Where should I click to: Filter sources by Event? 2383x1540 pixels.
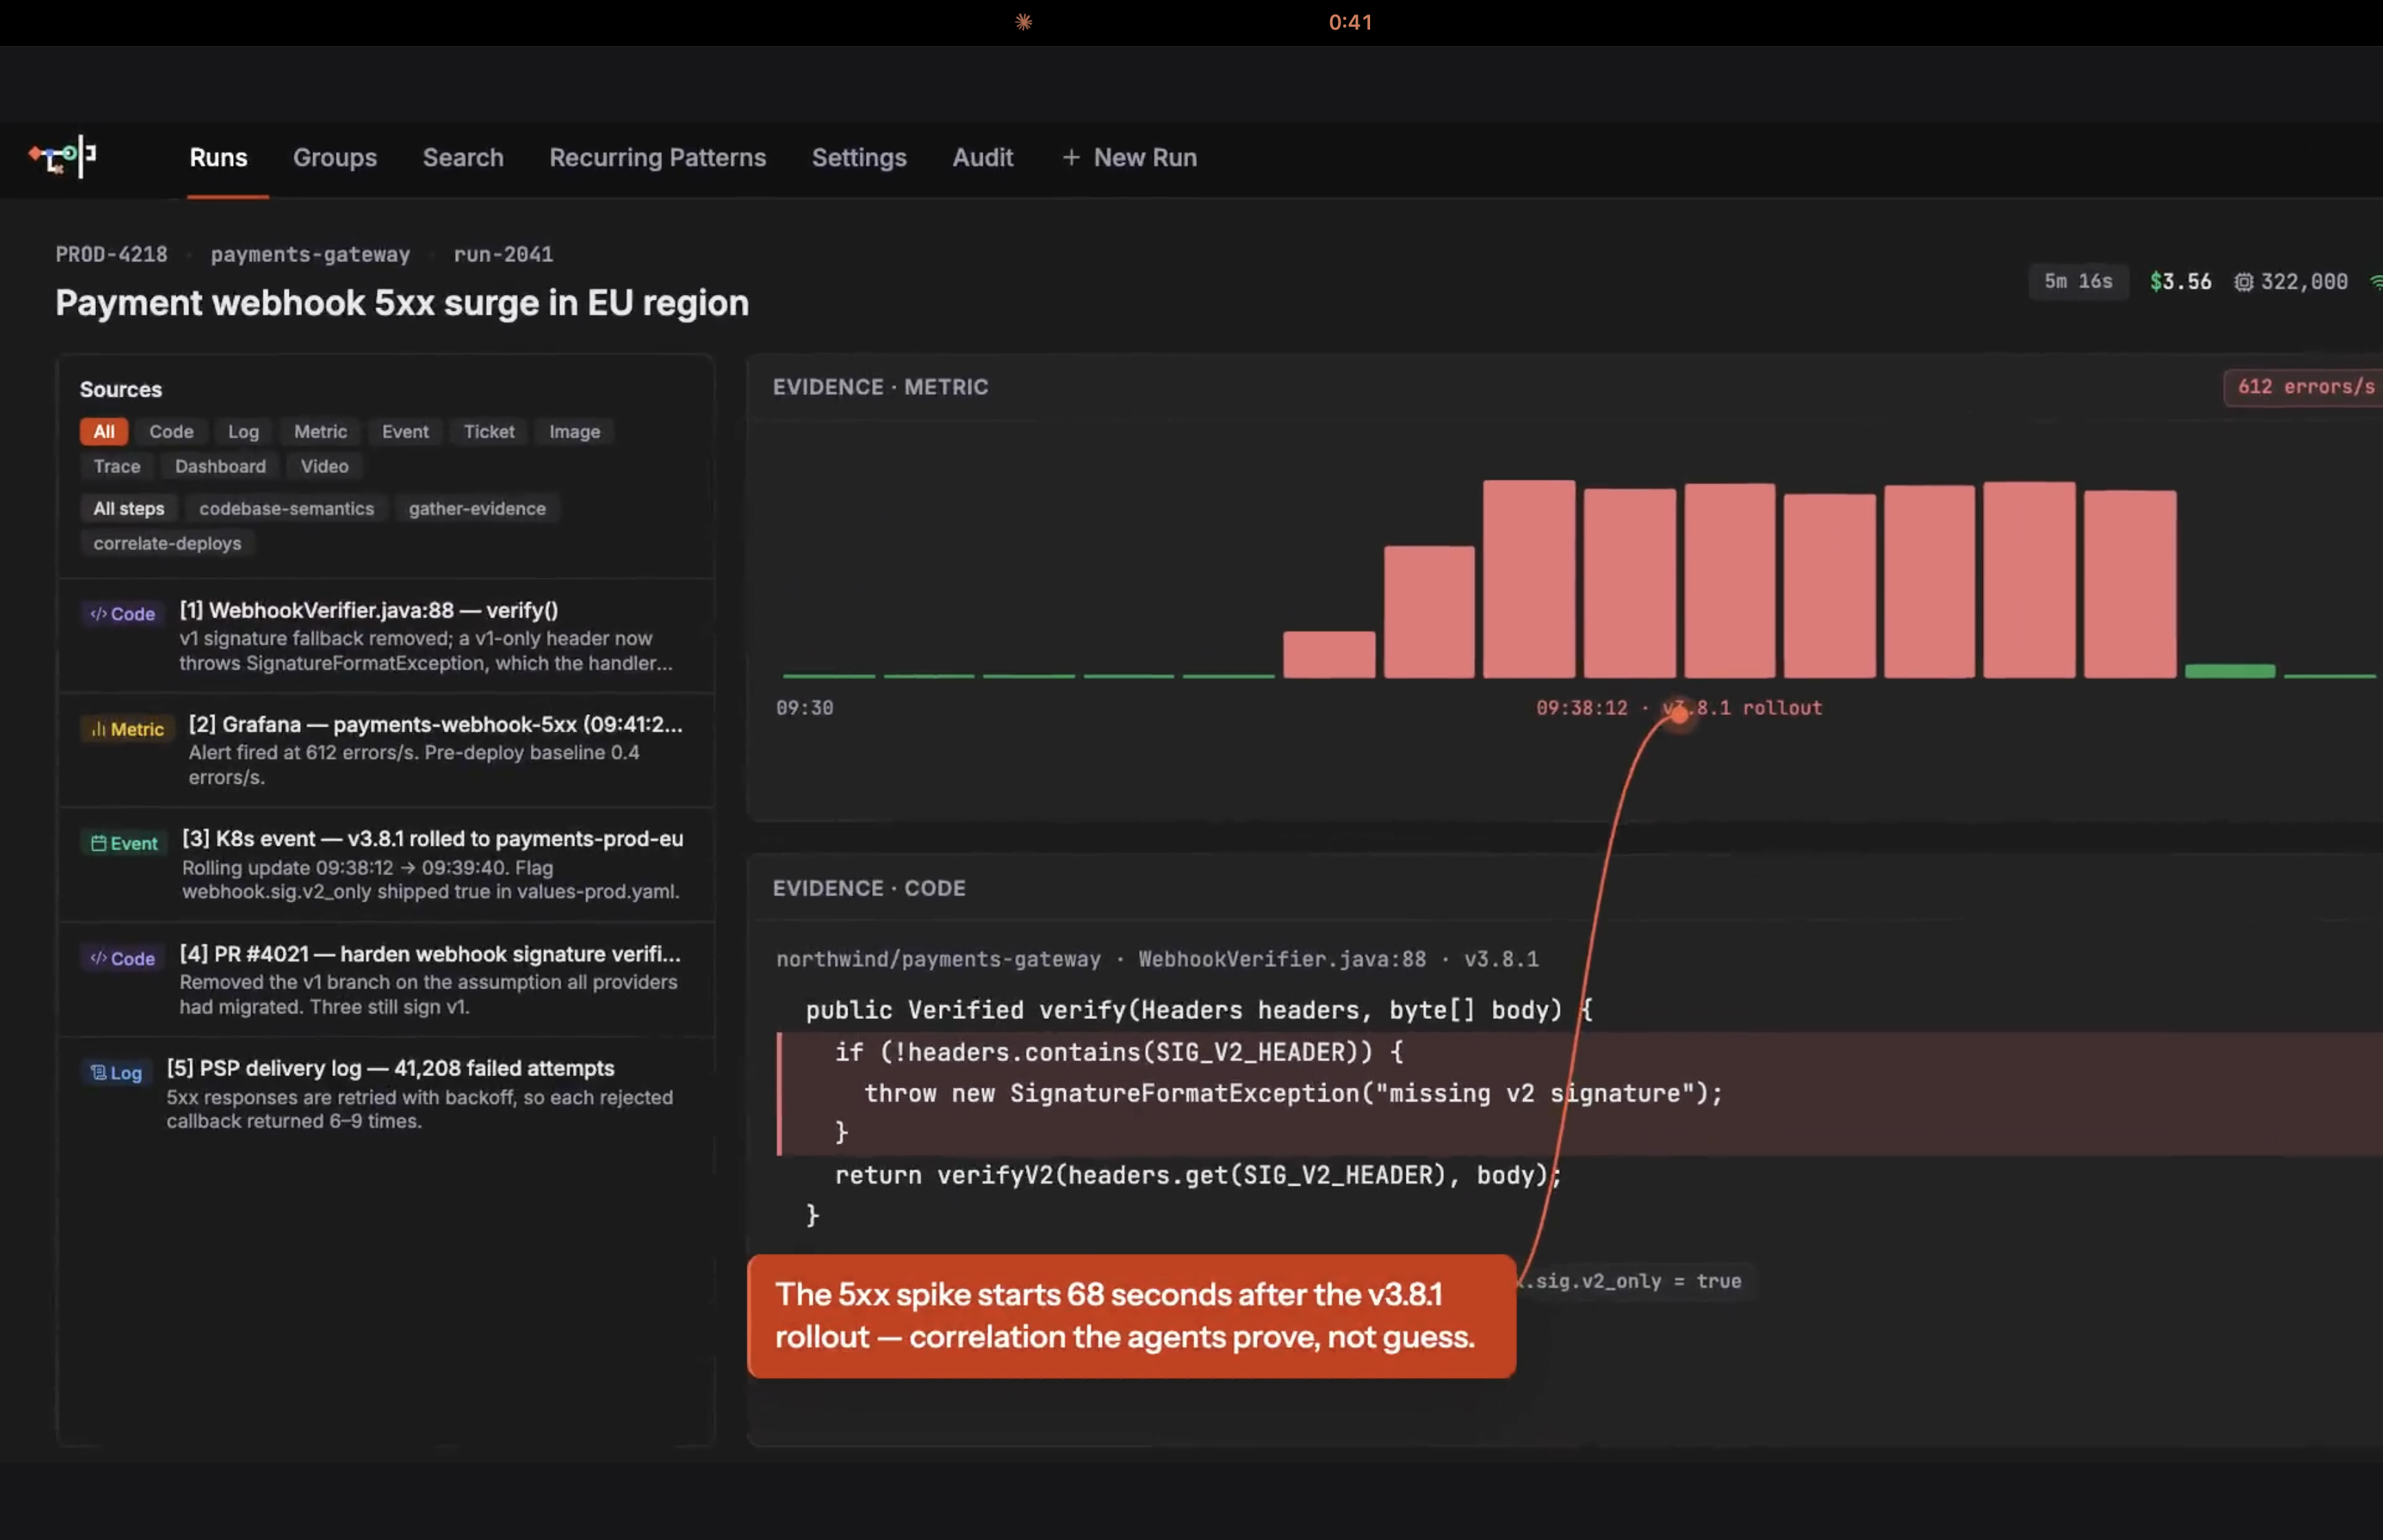(x=405, y=431)
